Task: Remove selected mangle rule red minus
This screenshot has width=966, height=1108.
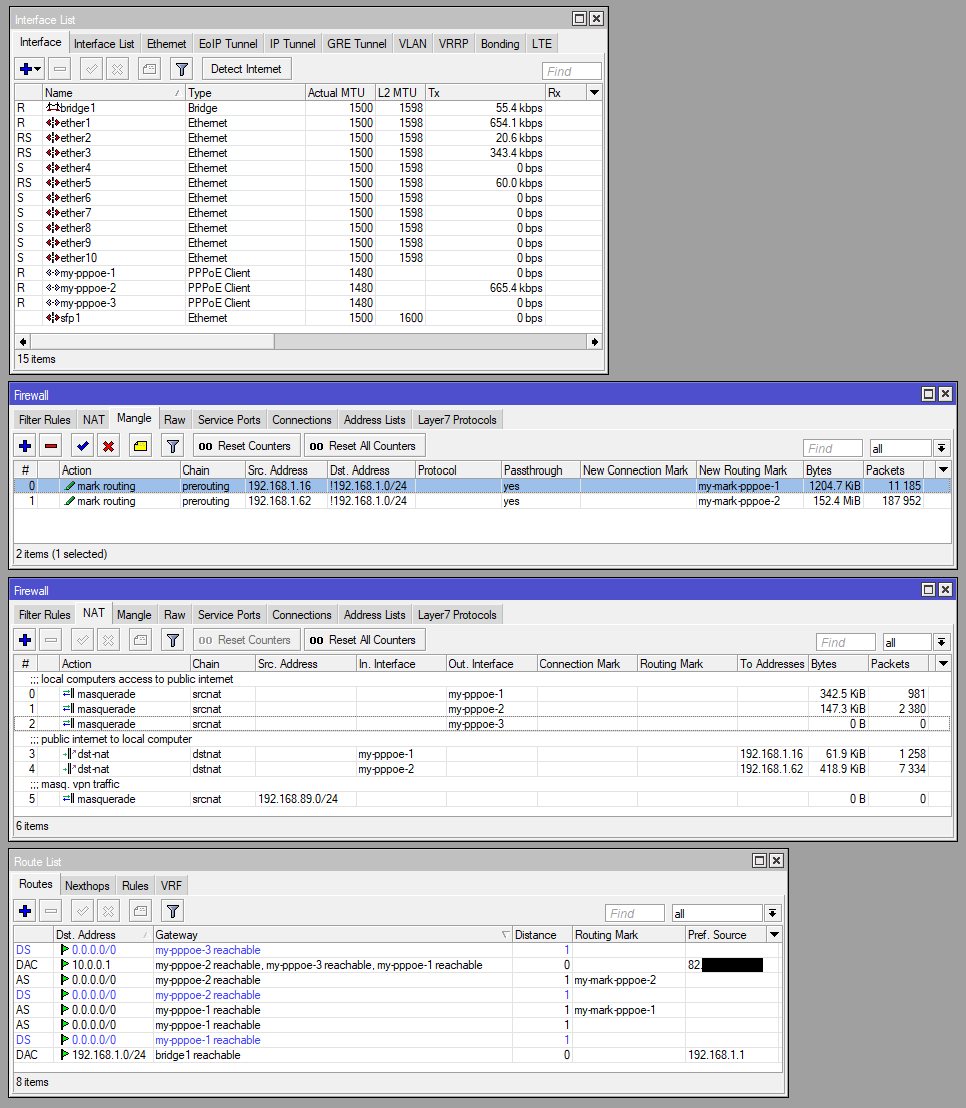Action: (x=51, y=446)
